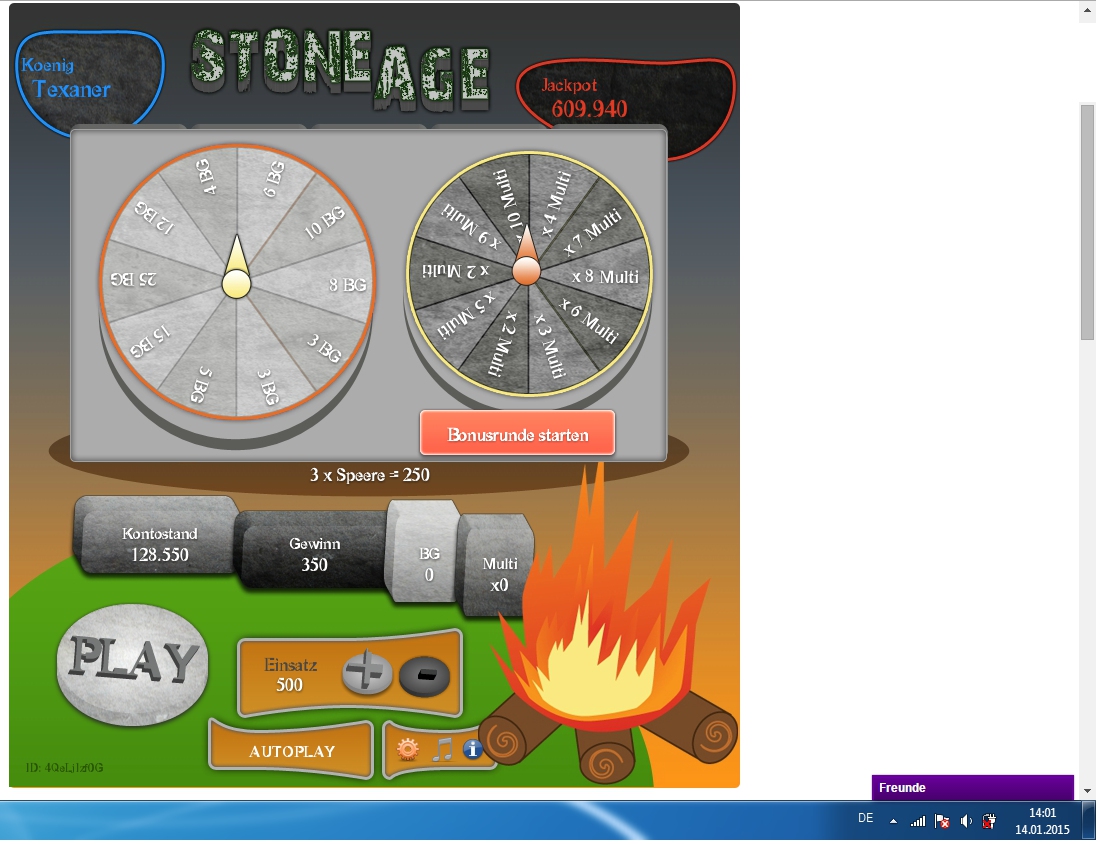Screen dimensions: 1100x844
Task: Click the game ID text
Action: point(65,768)
